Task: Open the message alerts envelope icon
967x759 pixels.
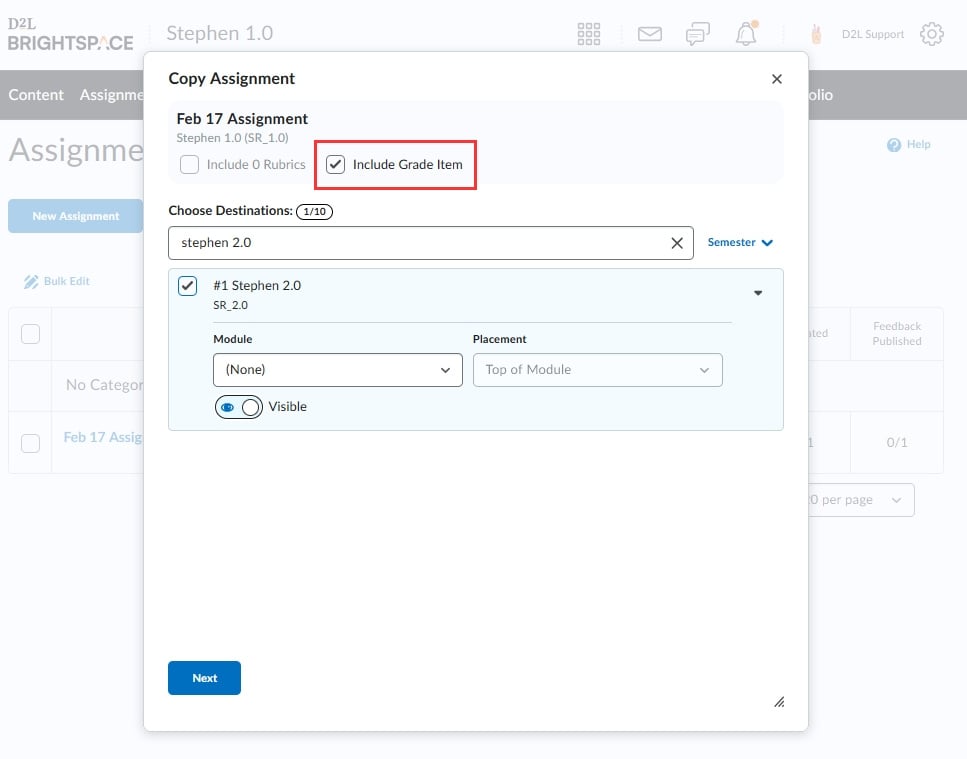Action: point(649,34)
